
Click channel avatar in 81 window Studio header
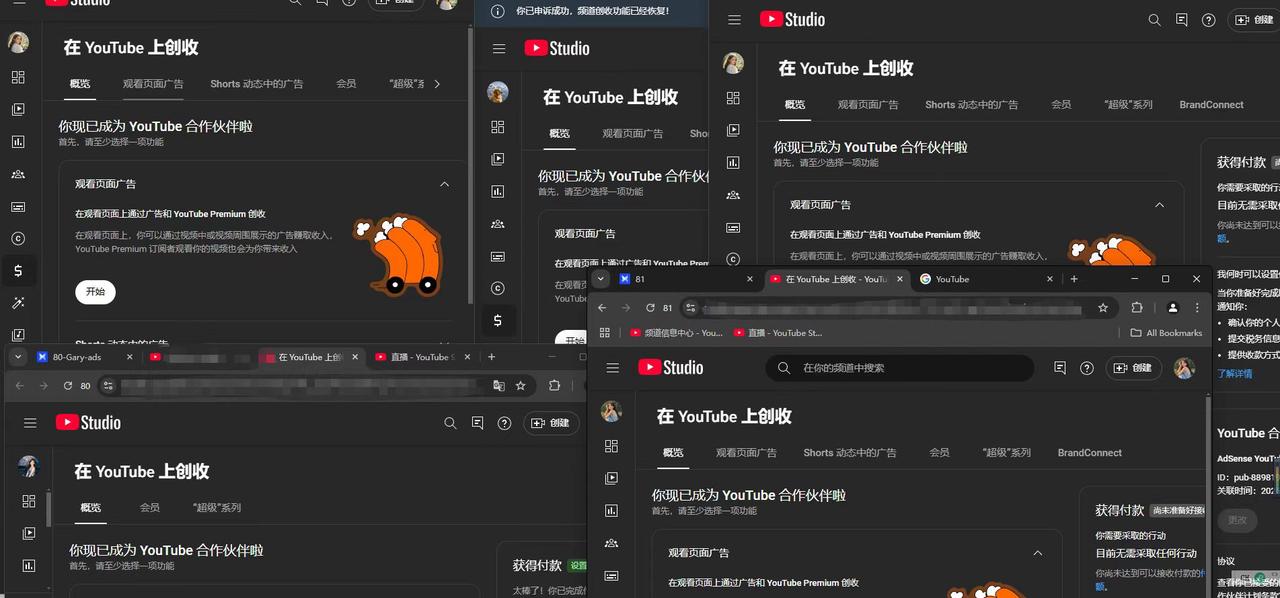click(x=1185, y=368)
